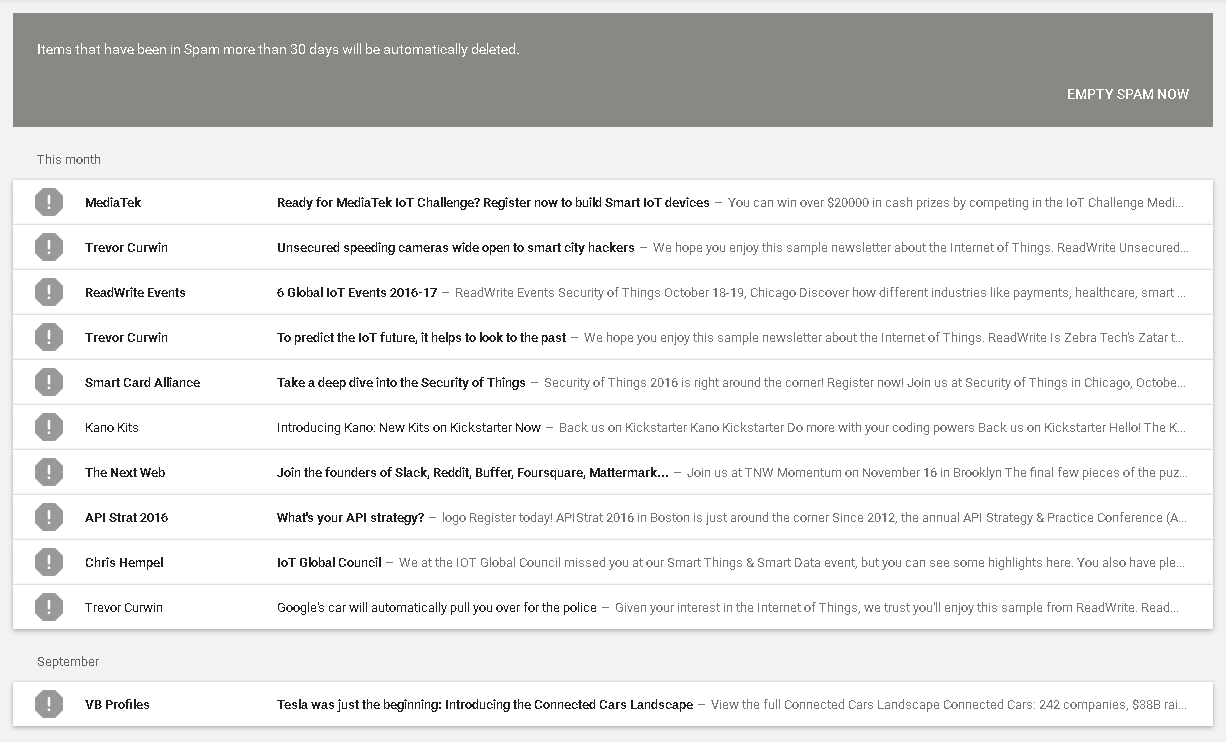
Task: Click the spam icon beside Kano Kits
Action: [48, 427]
